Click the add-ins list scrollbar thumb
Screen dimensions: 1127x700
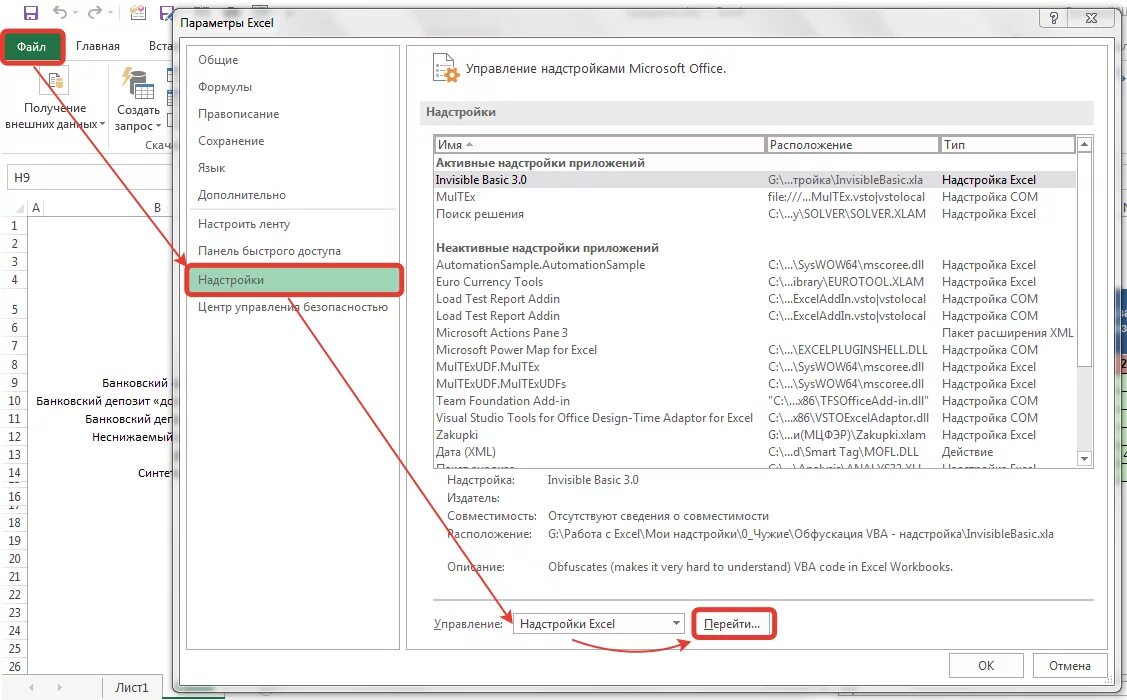coord(1085,259)
